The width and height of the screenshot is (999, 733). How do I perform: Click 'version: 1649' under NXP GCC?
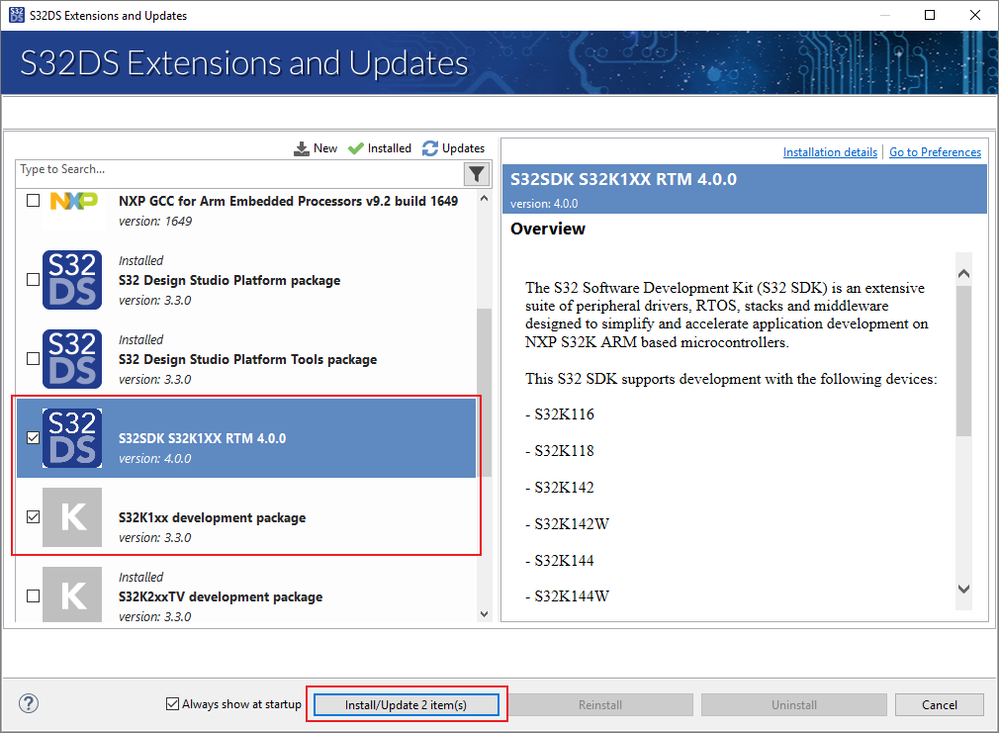click(x=155, y=222)
